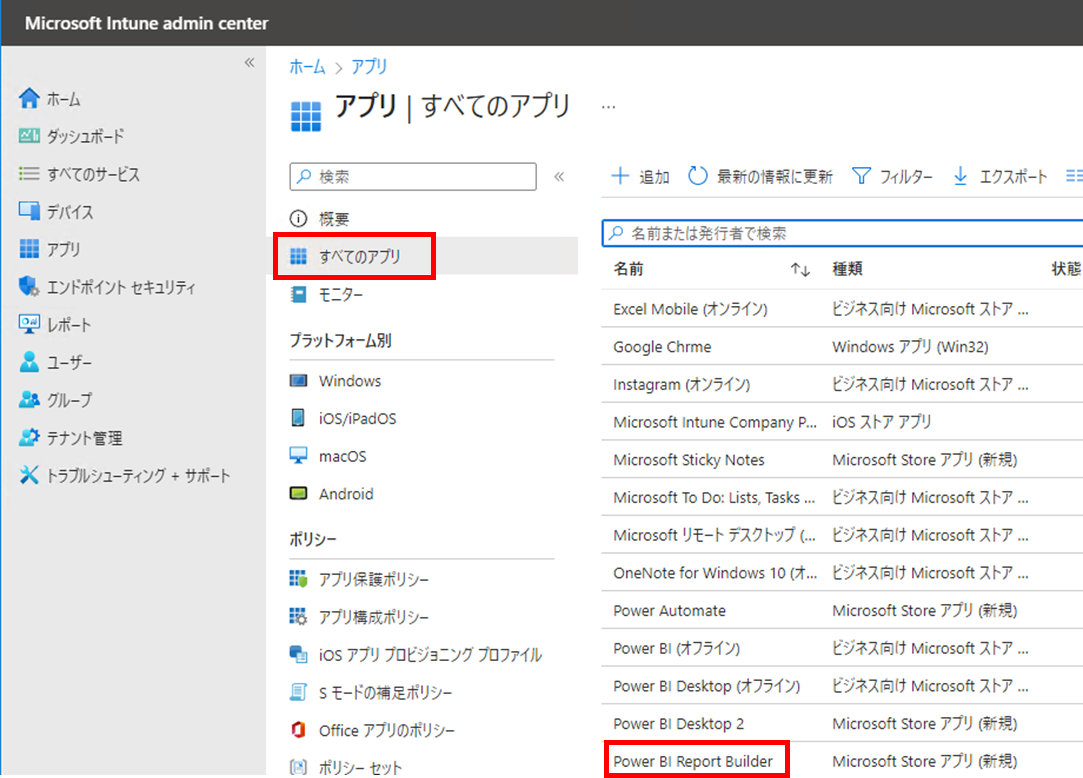Click the 種類 column header
This screenshot has width=1083, height=778.
pyautogui.click(x=847, y=269)
